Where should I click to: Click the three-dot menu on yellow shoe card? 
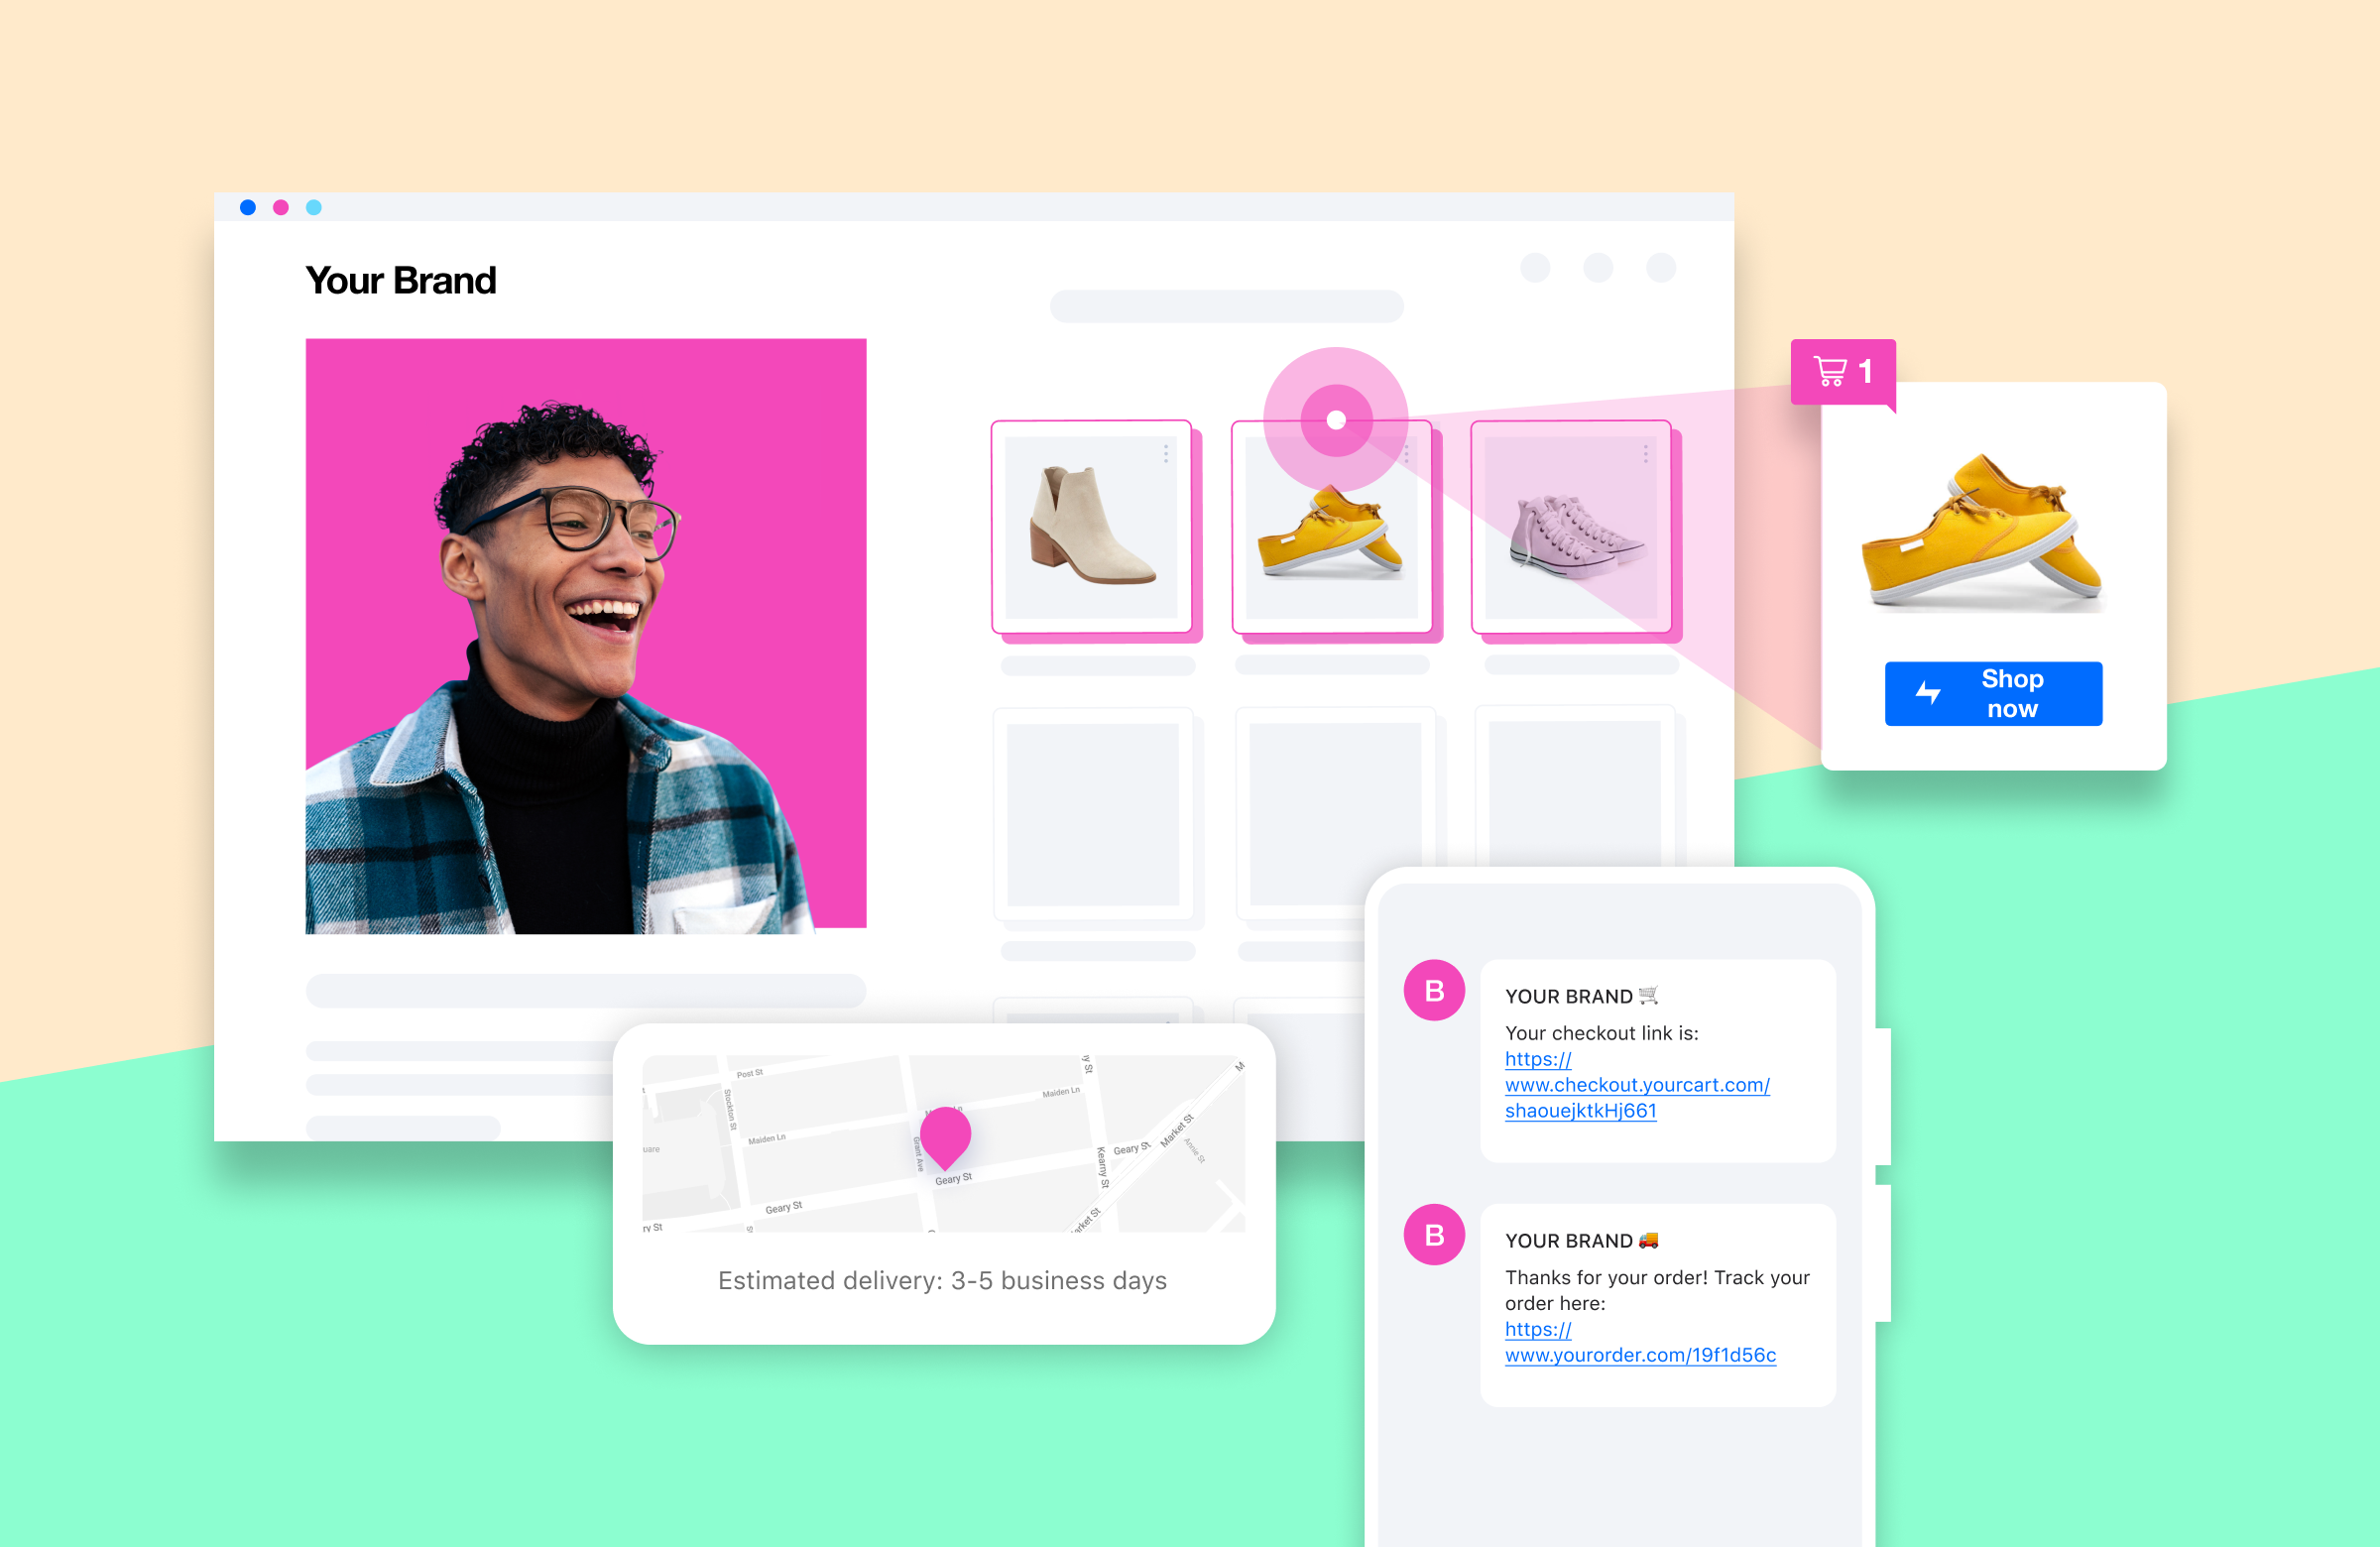[x=1407, y=456]
